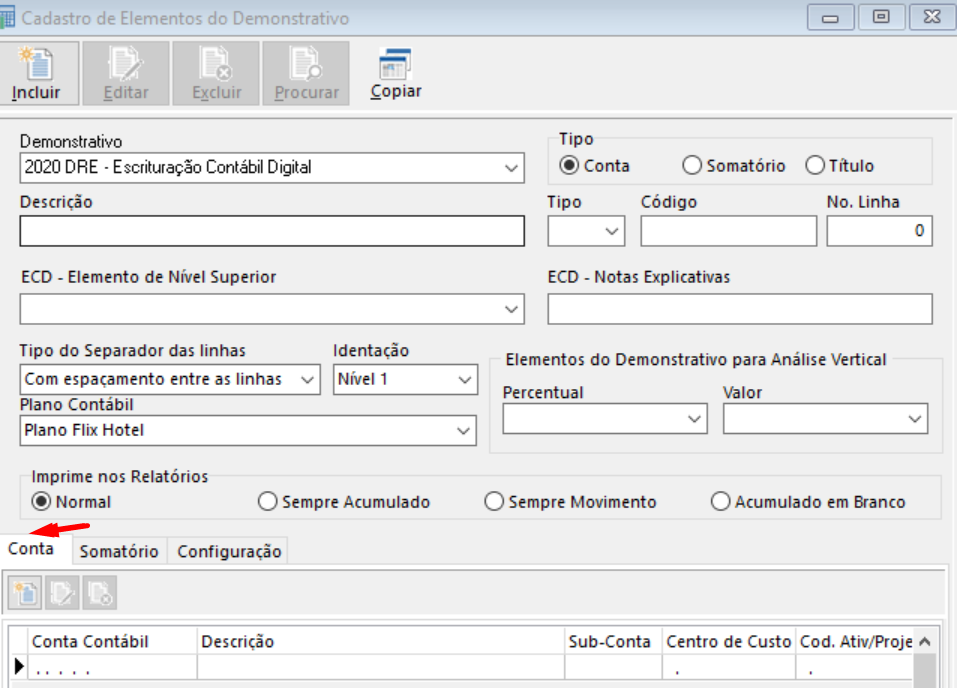Click the grid scrollbar up arrow
957x688 pixels.
point(925,642)
